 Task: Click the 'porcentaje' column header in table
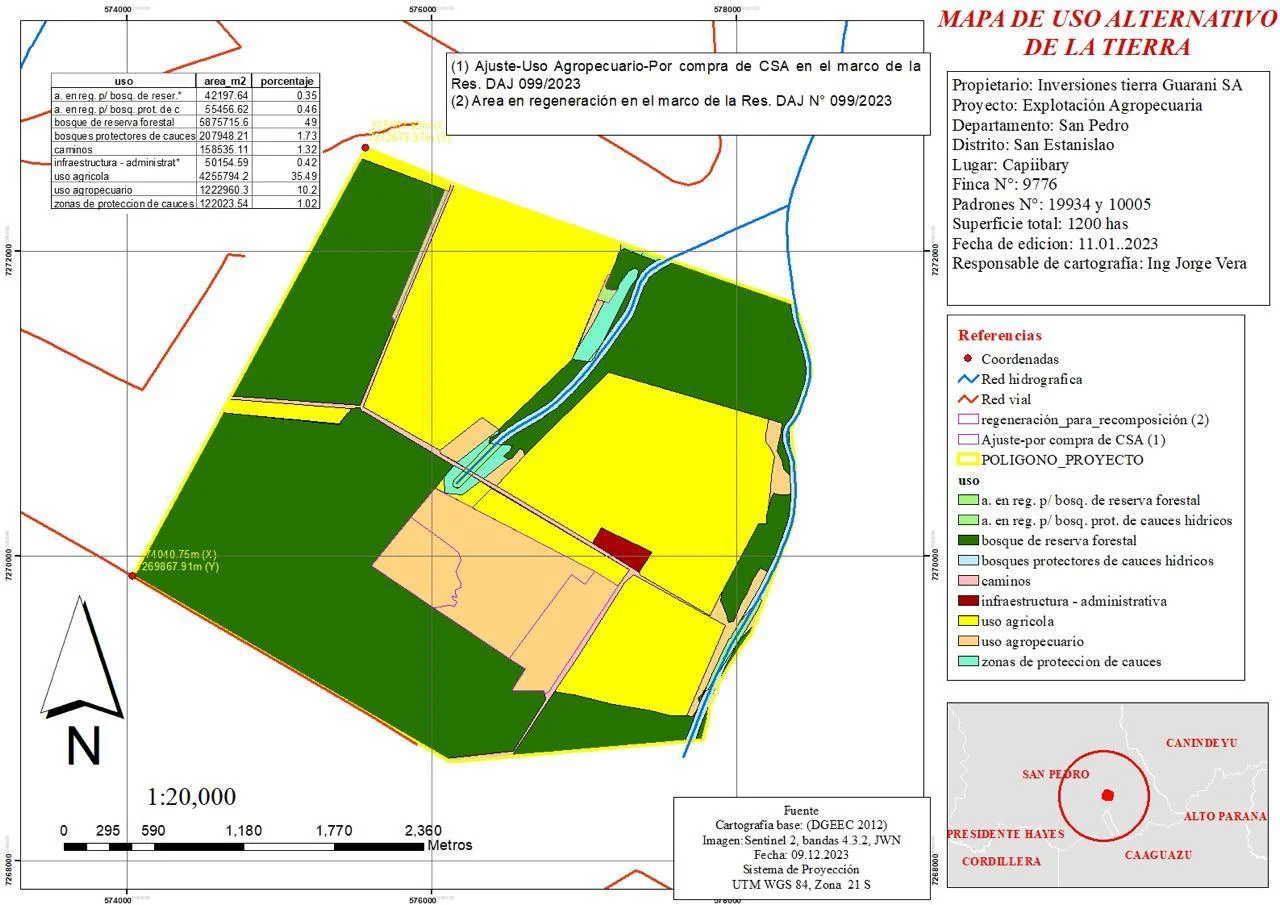(x=287, y=81)
